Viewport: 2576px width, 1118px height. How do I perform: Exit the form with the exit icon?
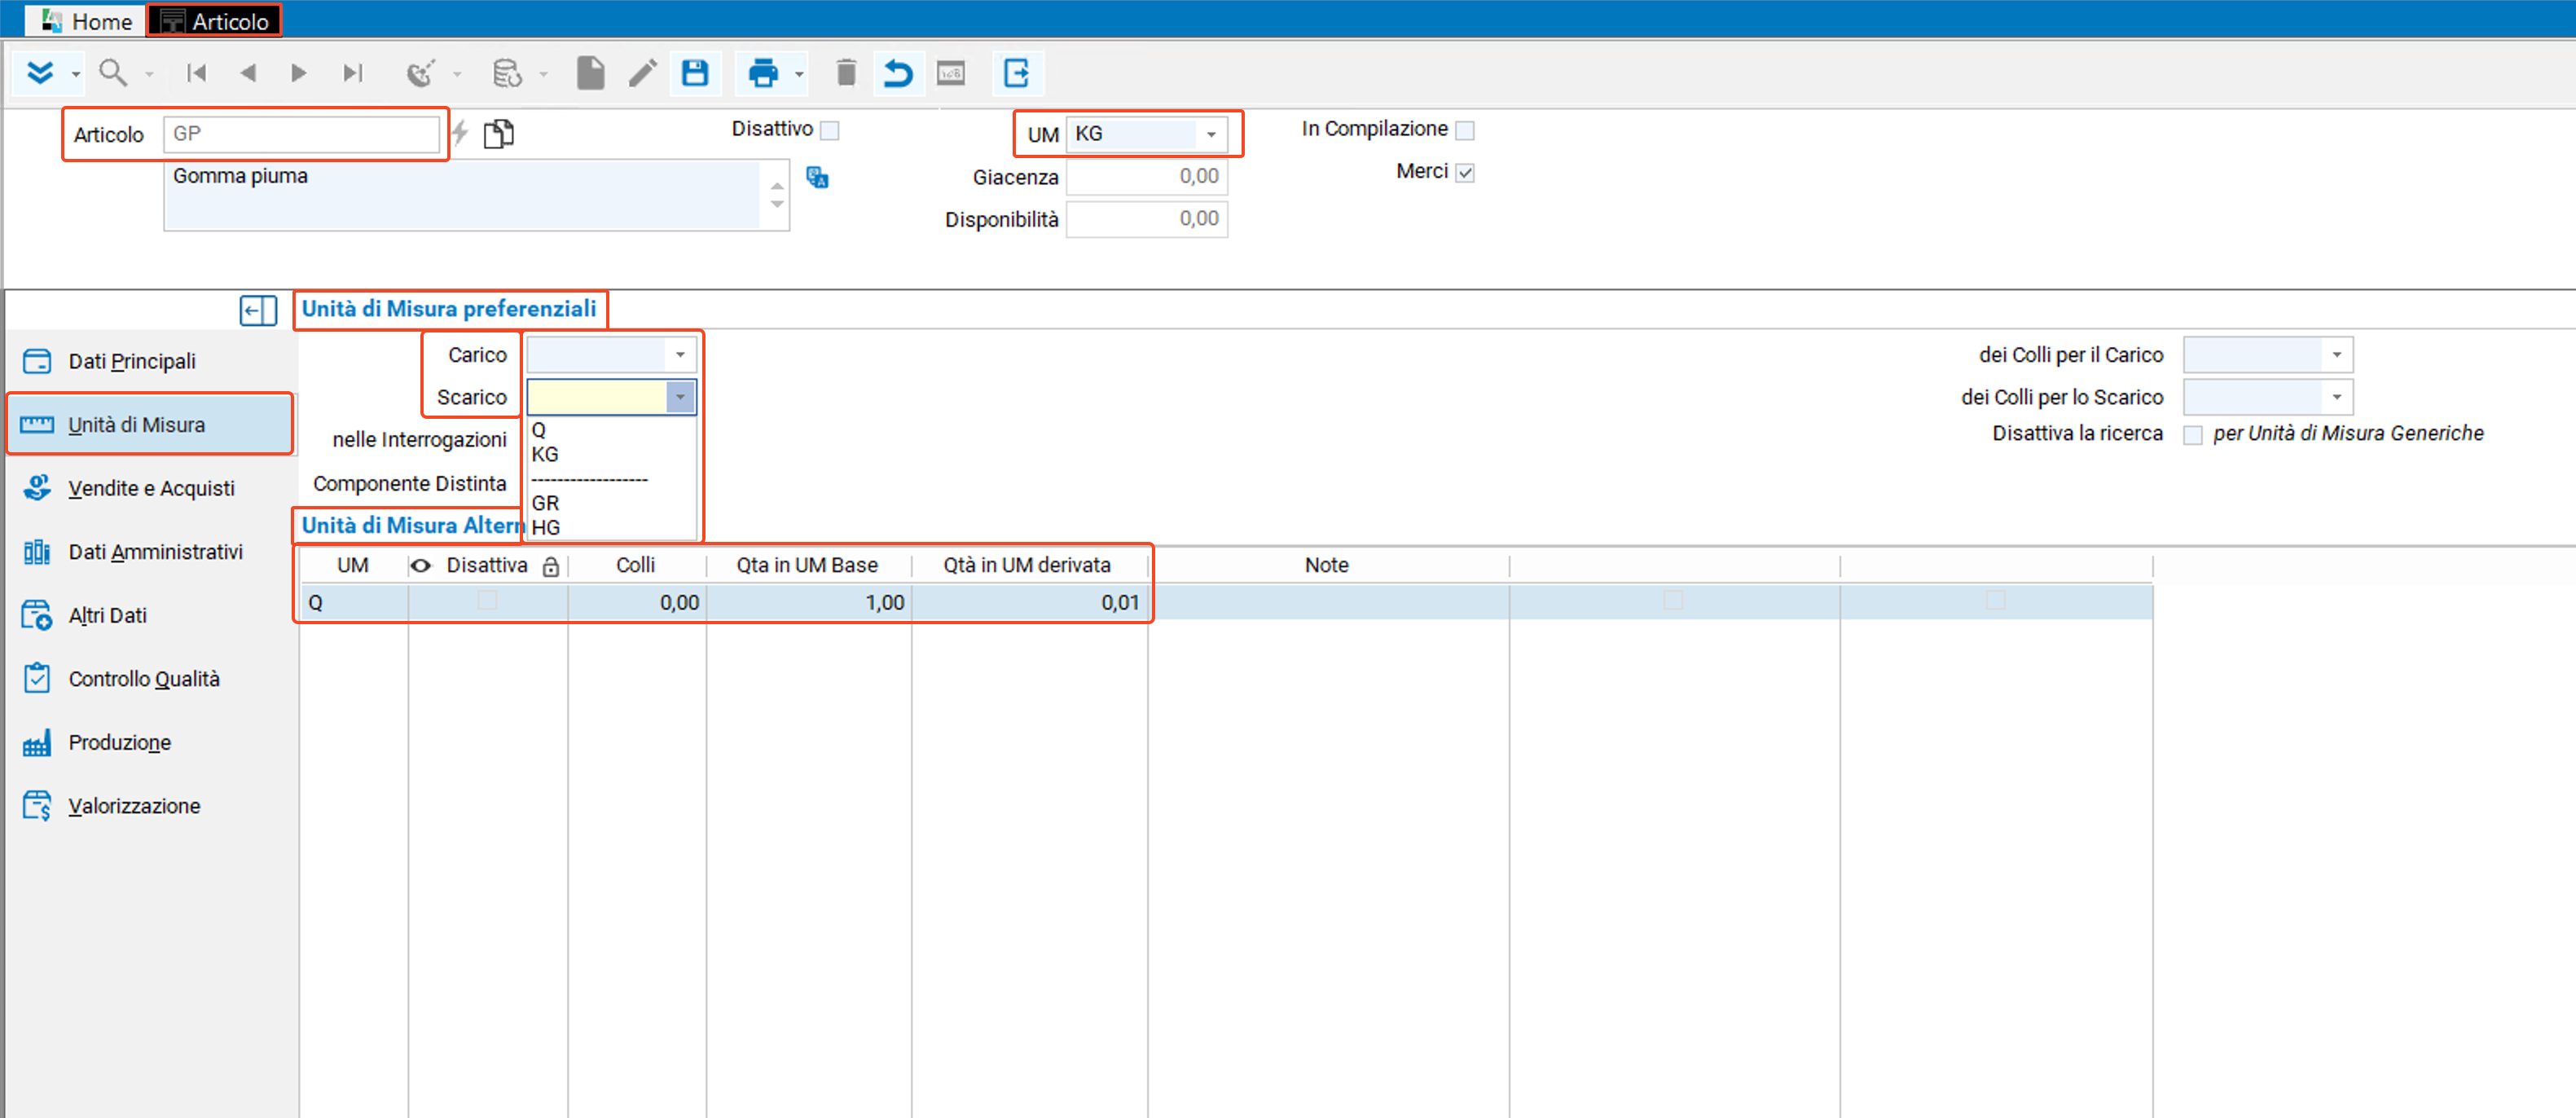click(x=1017, y=73)
